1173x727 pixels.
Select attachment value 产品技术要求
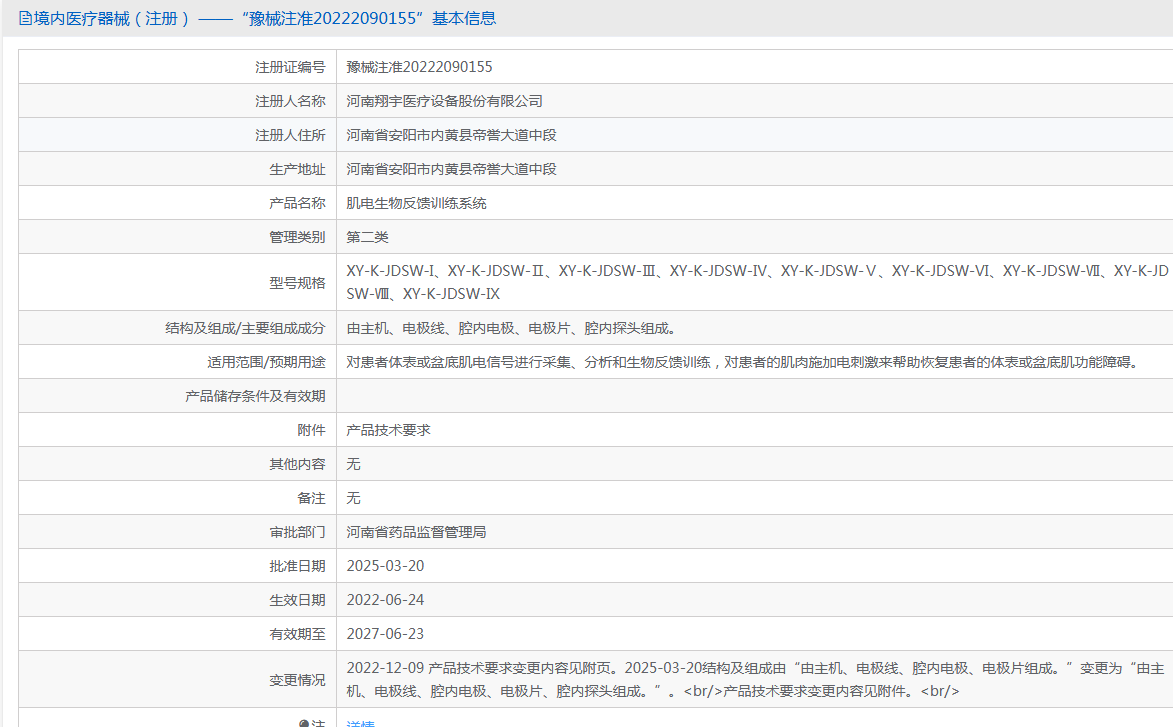tap(388, 430)
